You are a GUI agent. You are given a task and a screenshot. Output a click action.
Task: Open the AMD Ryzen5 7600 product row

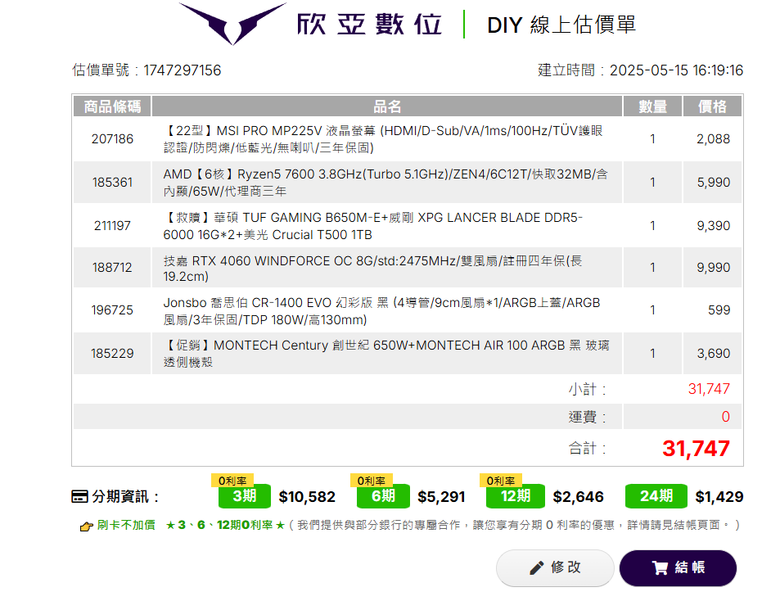click(x=387, y=182)
